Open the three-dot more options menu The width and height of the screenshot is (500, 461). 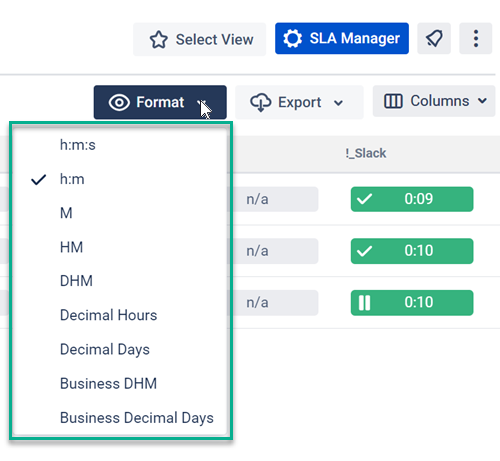coord(476,38)
